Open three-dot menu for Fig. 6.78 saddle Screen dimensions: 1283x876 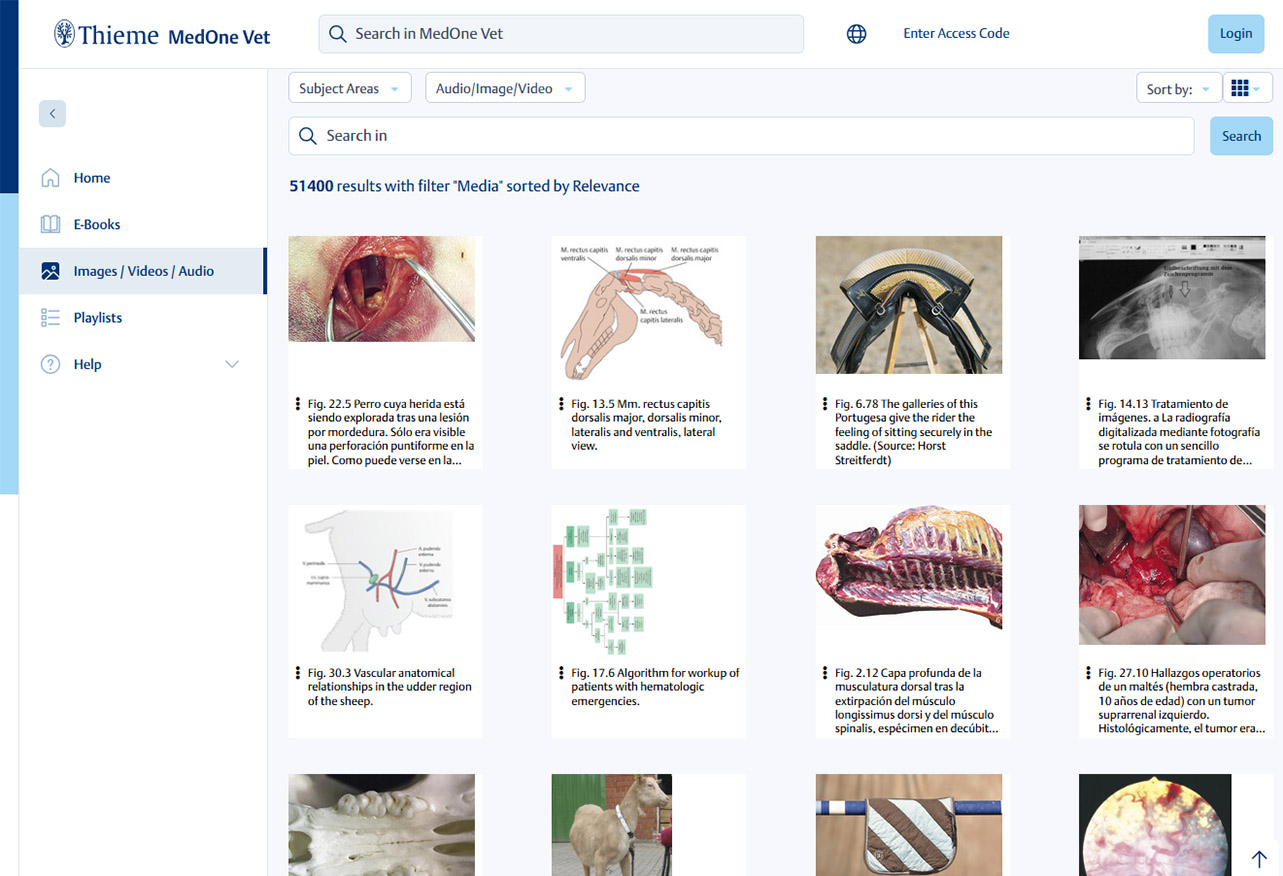click(x=824, y=404)
